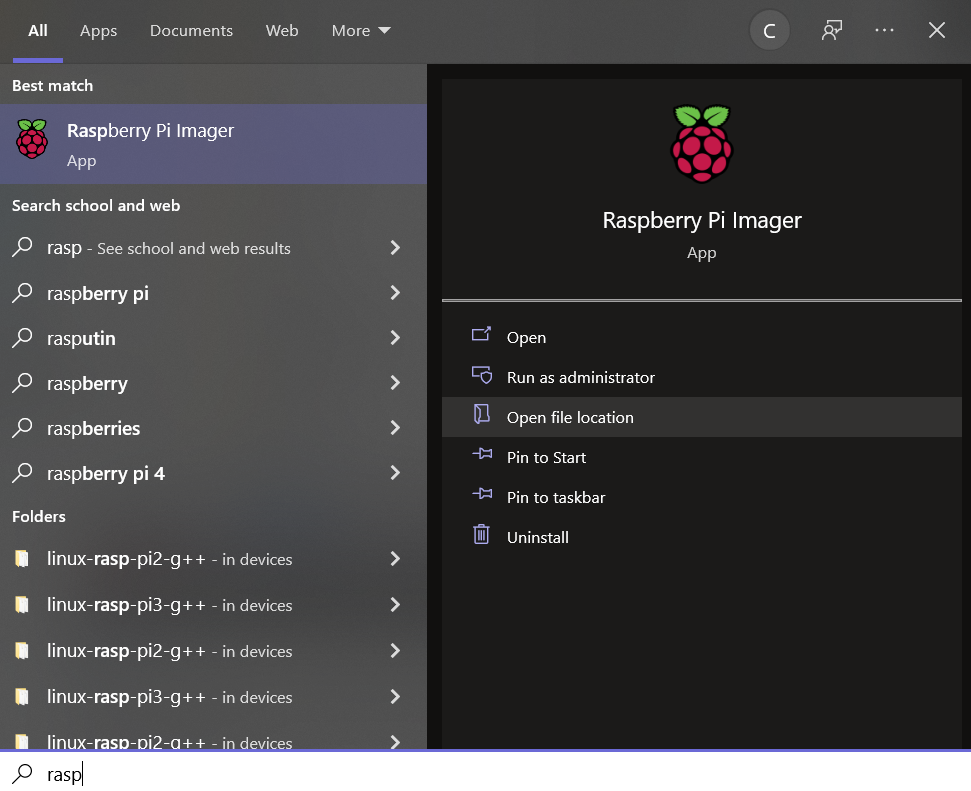Expand the 'raspberry' suggestion arrow

click(x=395, y=383)
